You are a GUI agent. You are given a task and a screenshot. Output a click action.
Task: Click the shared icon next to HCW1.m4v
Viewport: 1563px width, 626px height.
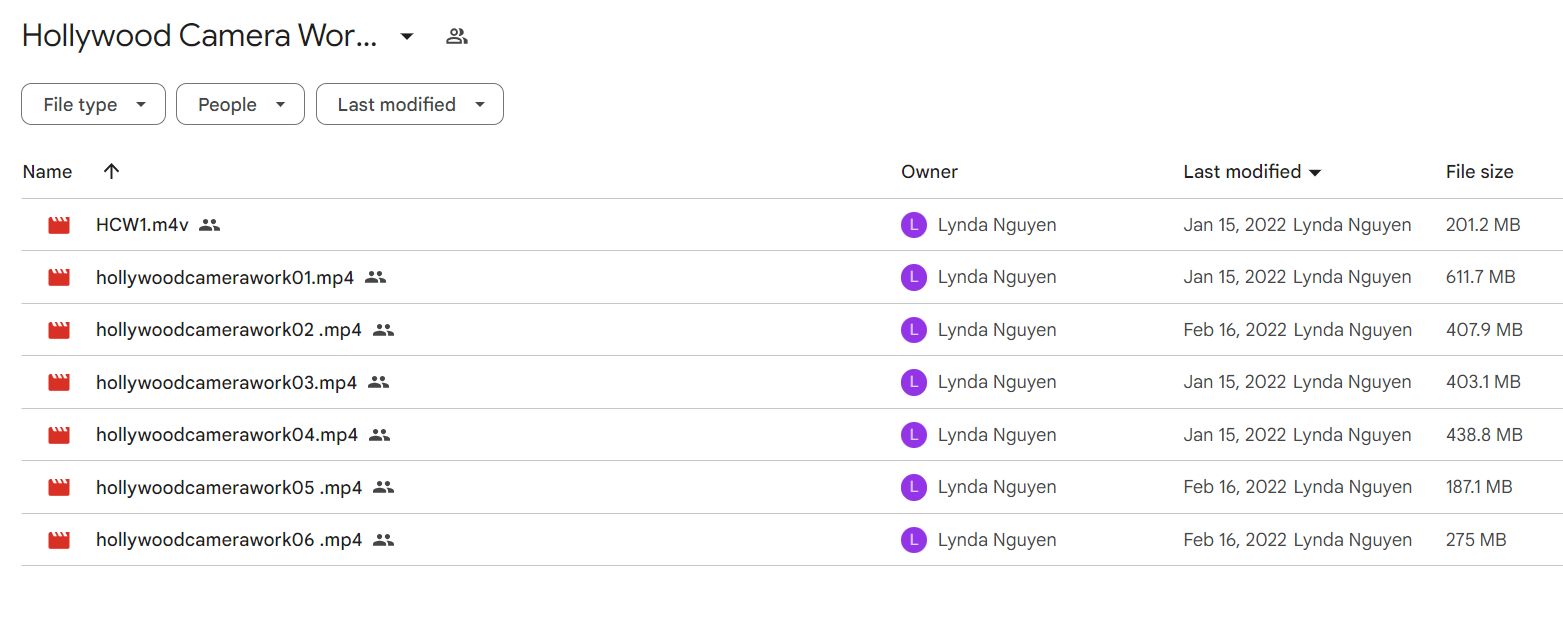pos(209,225)
